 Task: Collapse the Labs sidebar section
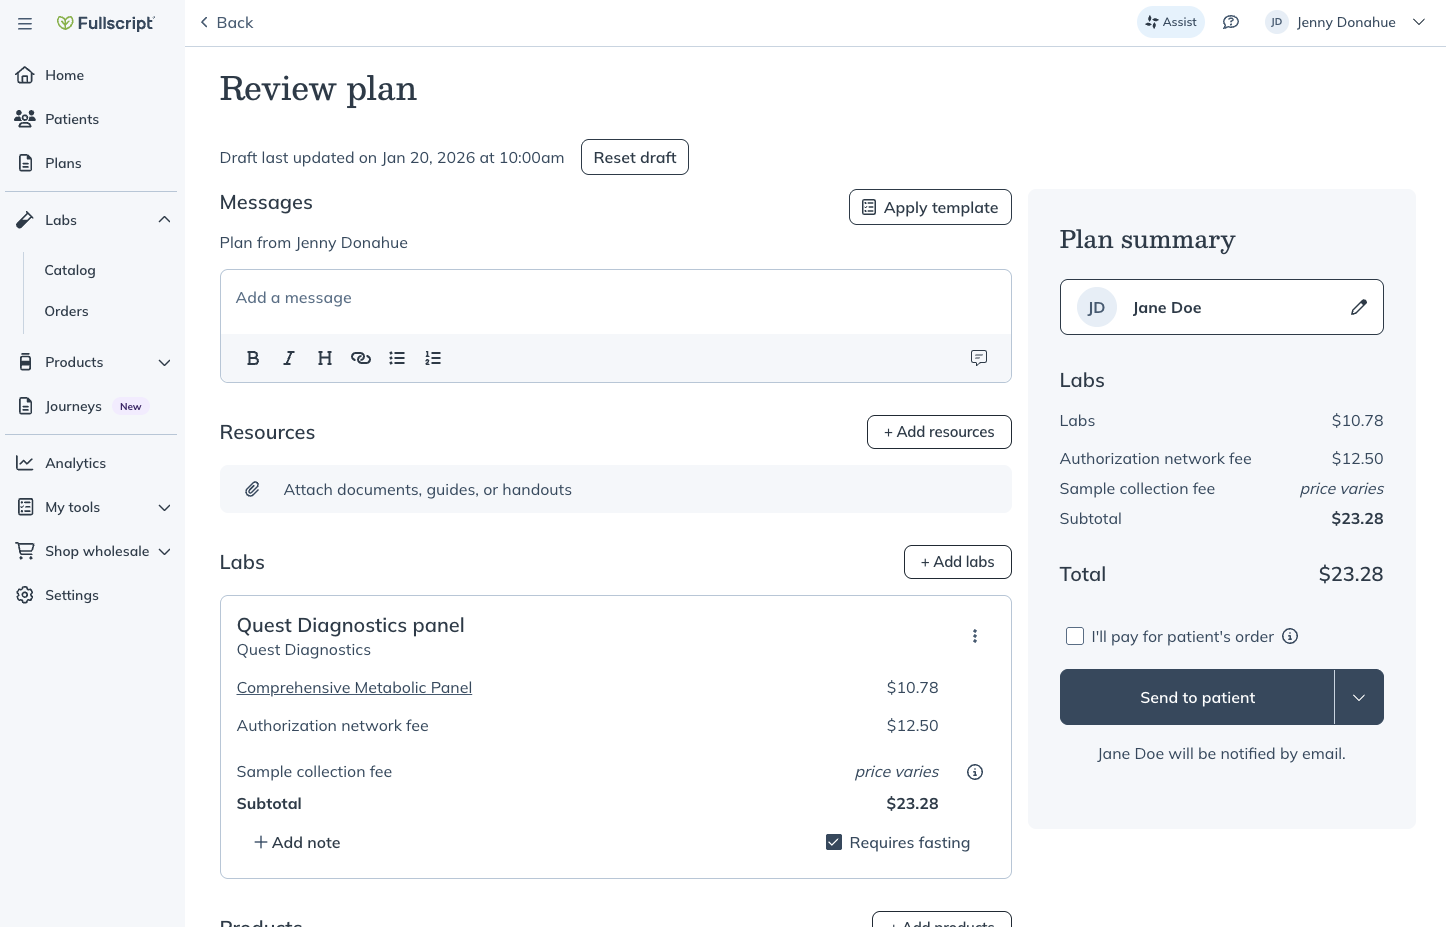click(x=164, y=220)
